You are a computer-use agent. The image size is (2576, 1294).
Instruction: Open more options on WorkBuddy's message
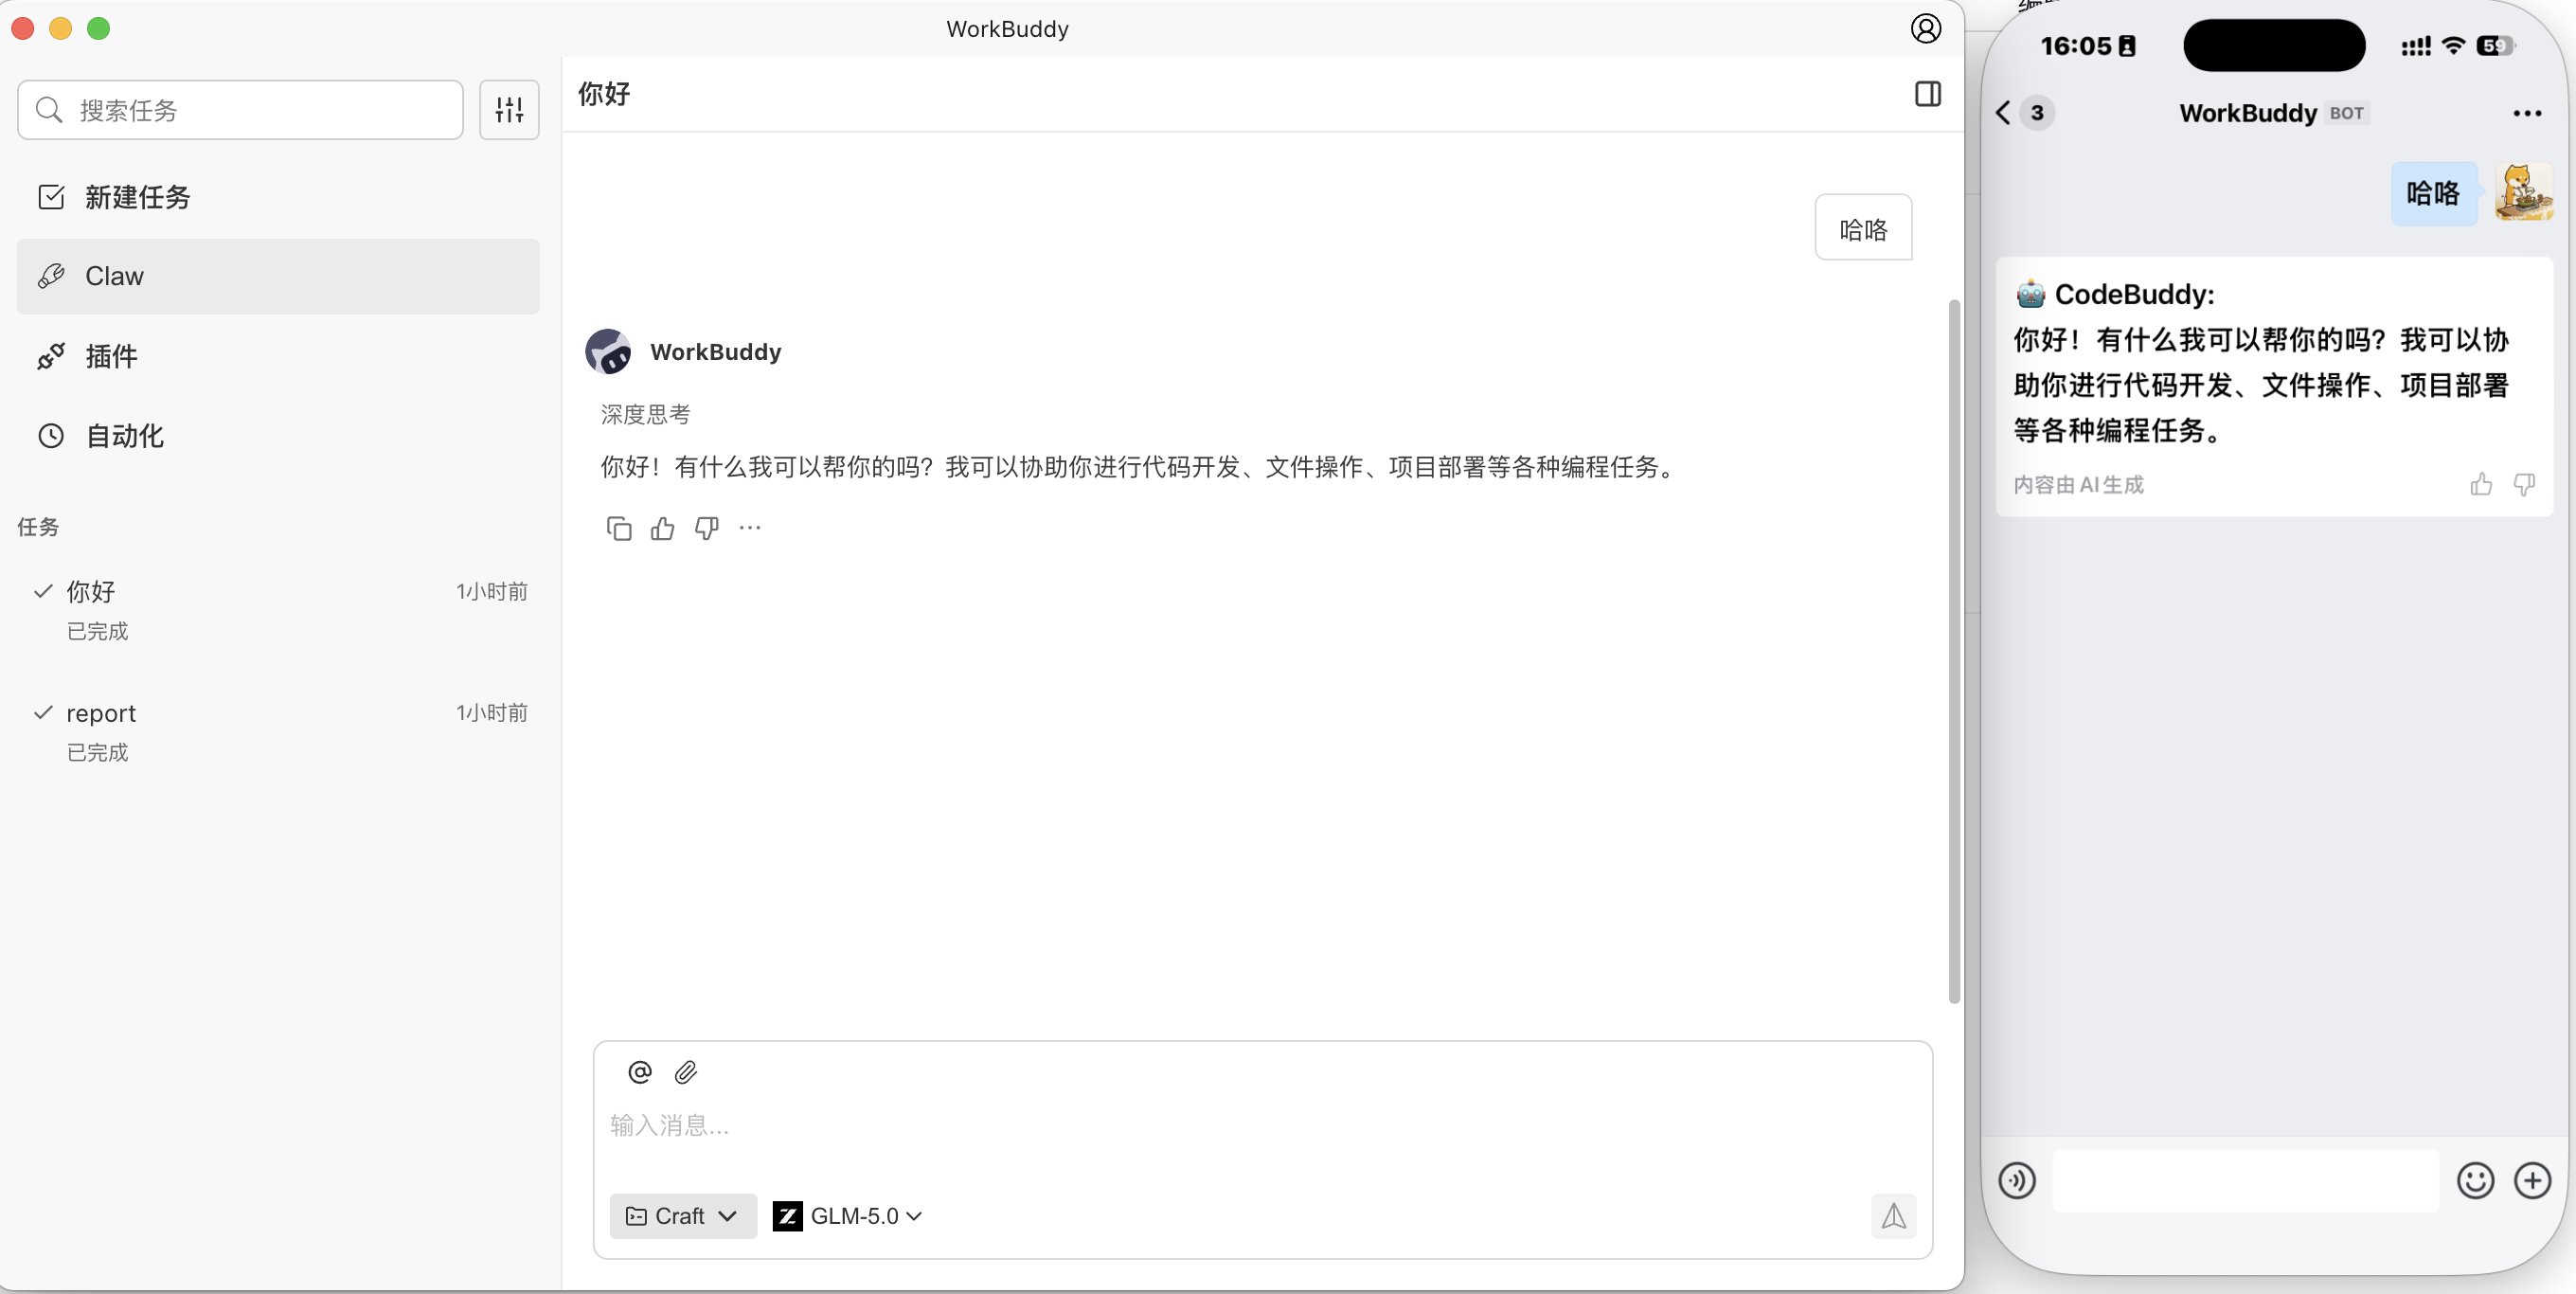(750, 528)
